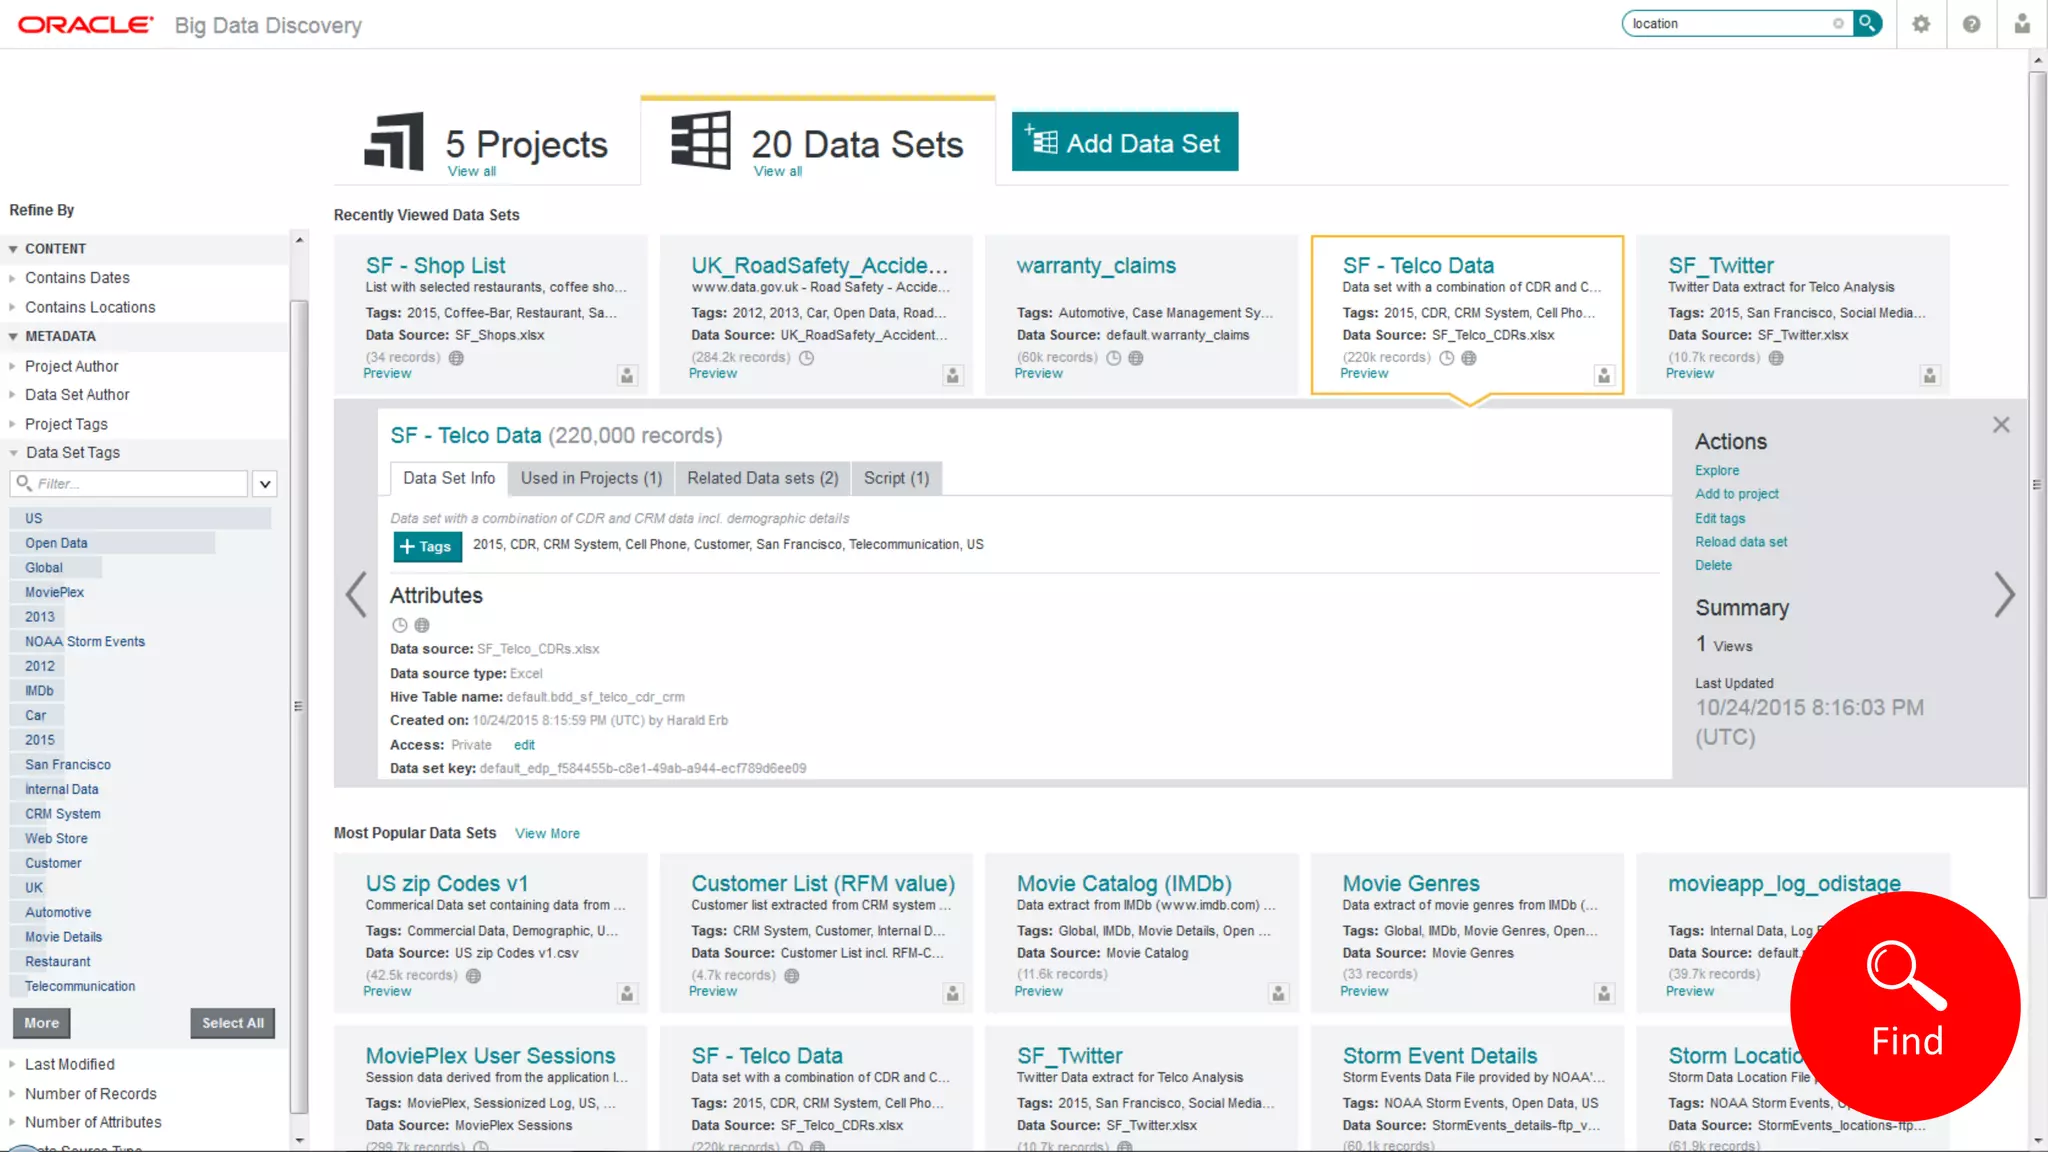Viewport: 2048px width, 1152px height.
Task: Open the Related Data sets tab
Action: [762, 478]
